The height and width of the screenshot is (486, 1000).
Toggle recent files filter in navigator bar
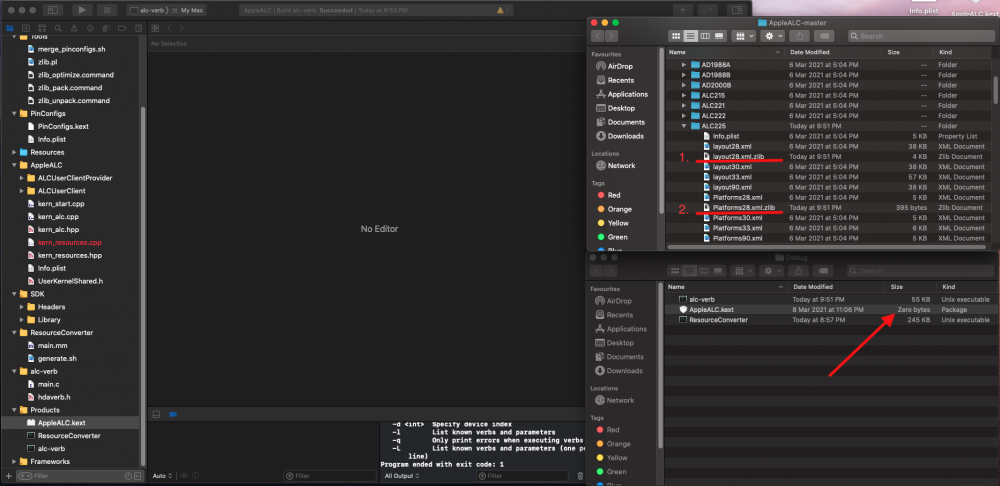coord(128,476)
